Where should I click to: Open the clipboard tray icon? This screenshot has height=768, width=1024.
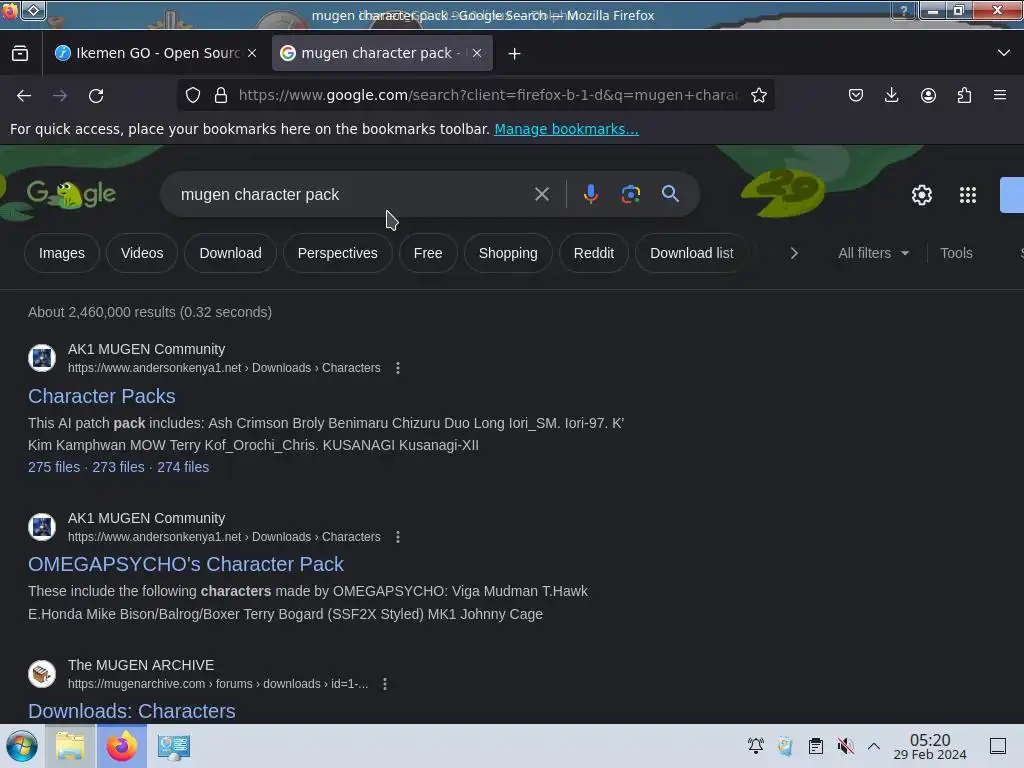(x=816, y=746)
